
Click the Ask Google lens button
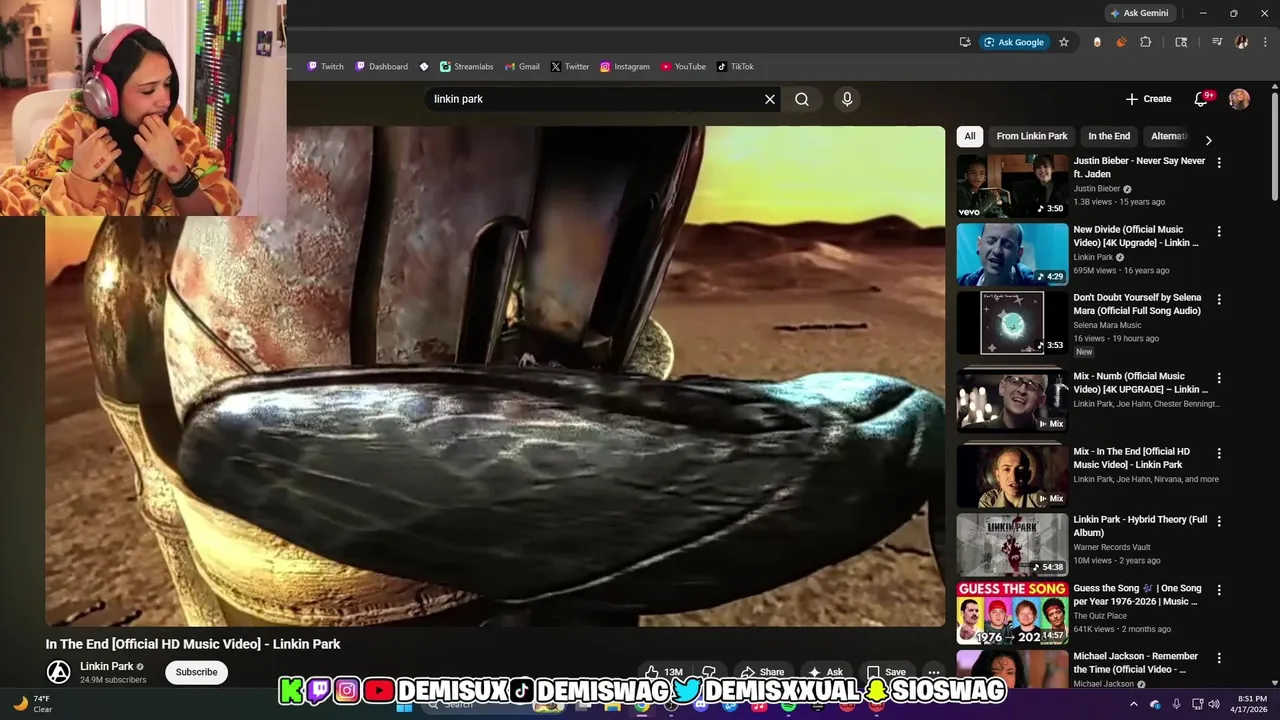tap(1014, 42)
